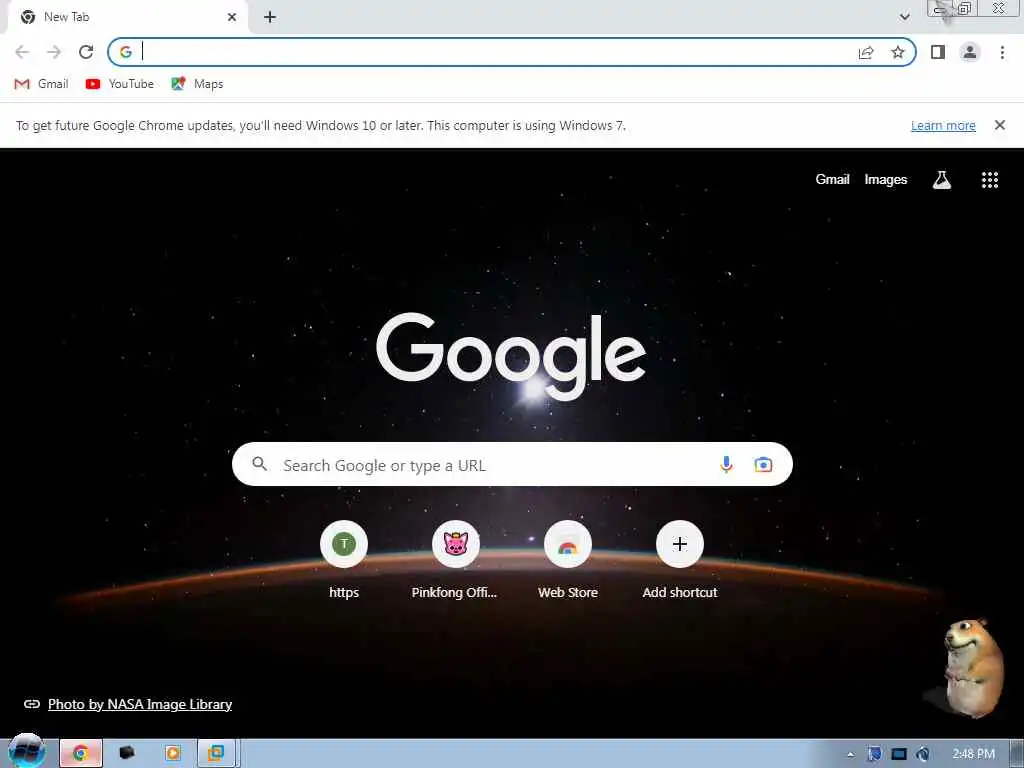Open the Google apps grid

(990, 180)
